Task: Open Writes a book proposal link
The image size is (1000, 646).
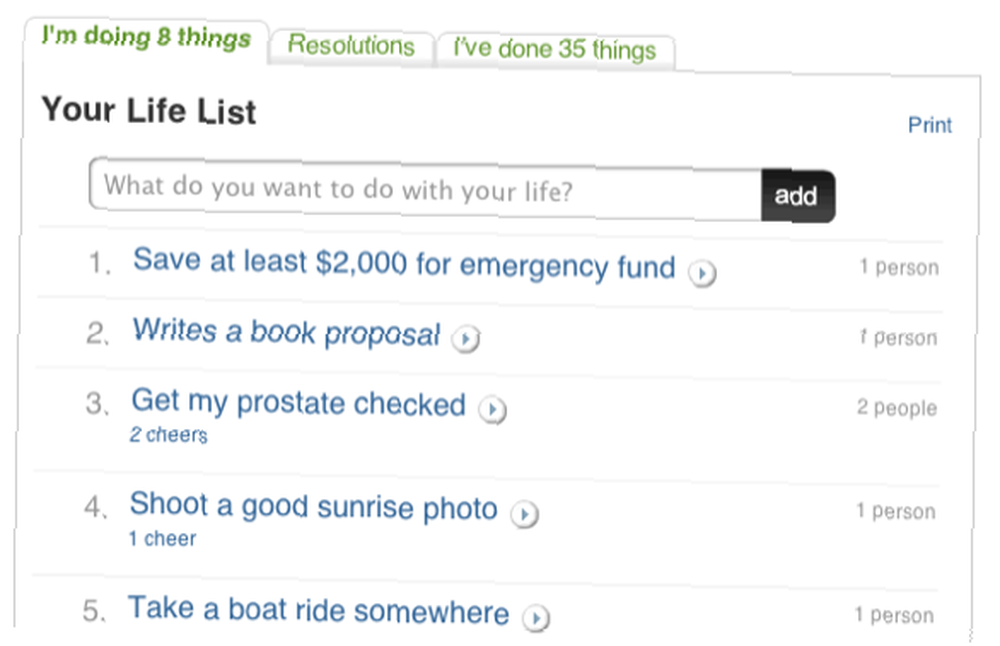Action: click(286, 332)
